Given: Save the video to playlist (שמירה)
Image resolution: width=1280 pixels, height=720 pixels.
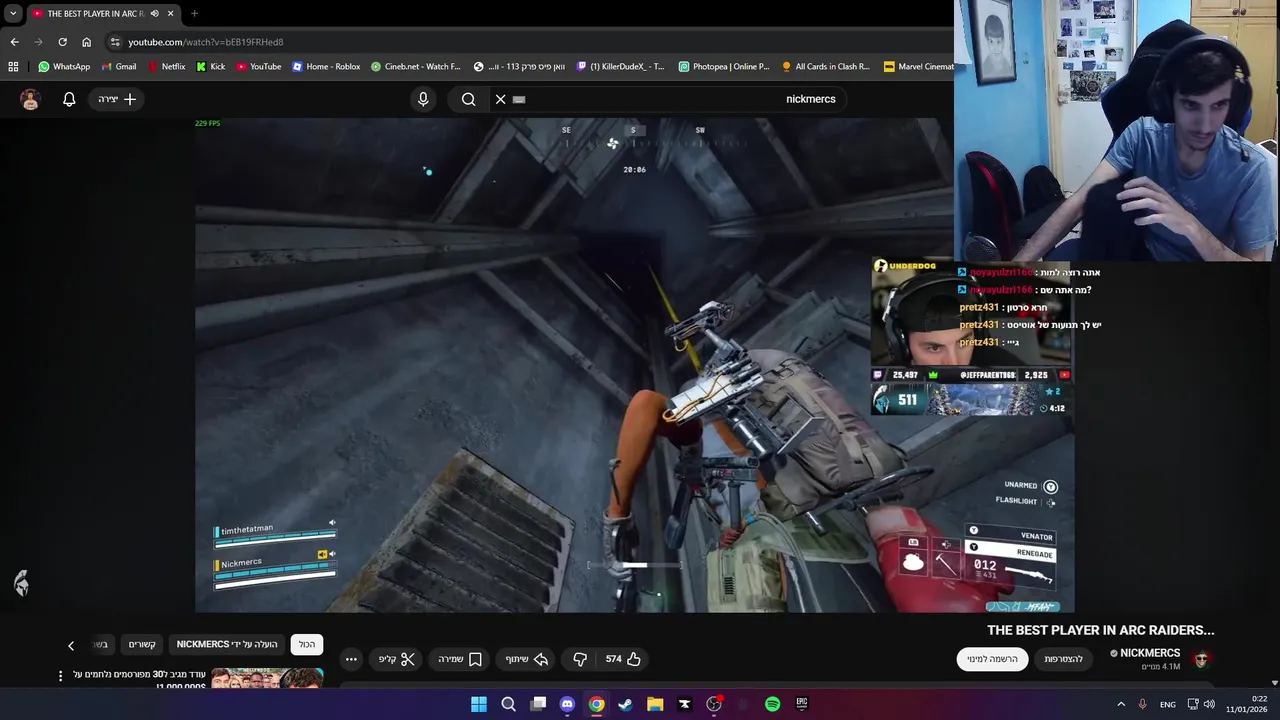Looking at the screenshot, I should point(460,659).
